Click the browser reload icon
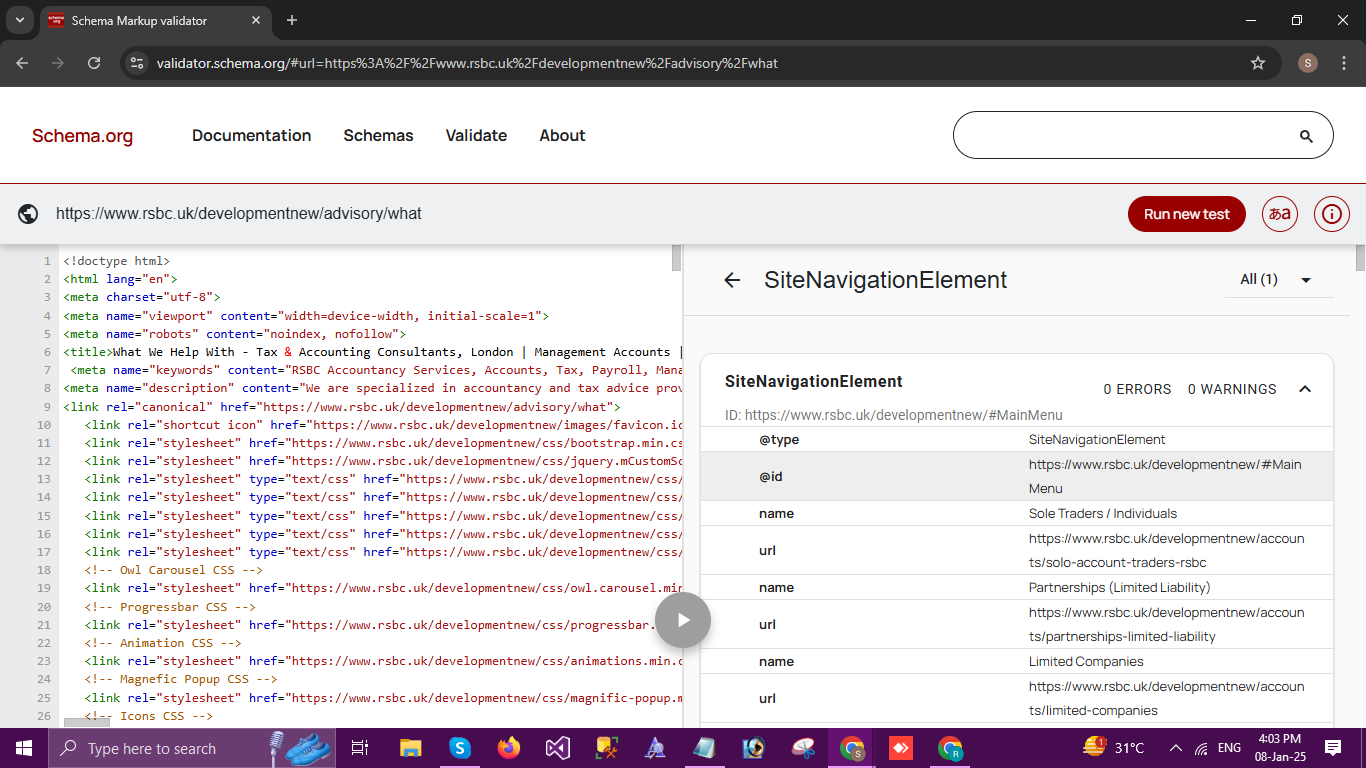The image size is (1366, 768). pos(94,63)
